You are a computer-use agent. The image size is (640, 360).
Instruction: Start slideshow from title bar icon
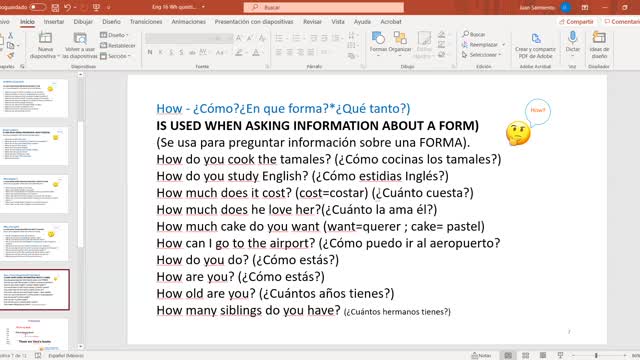coord(96,7)
